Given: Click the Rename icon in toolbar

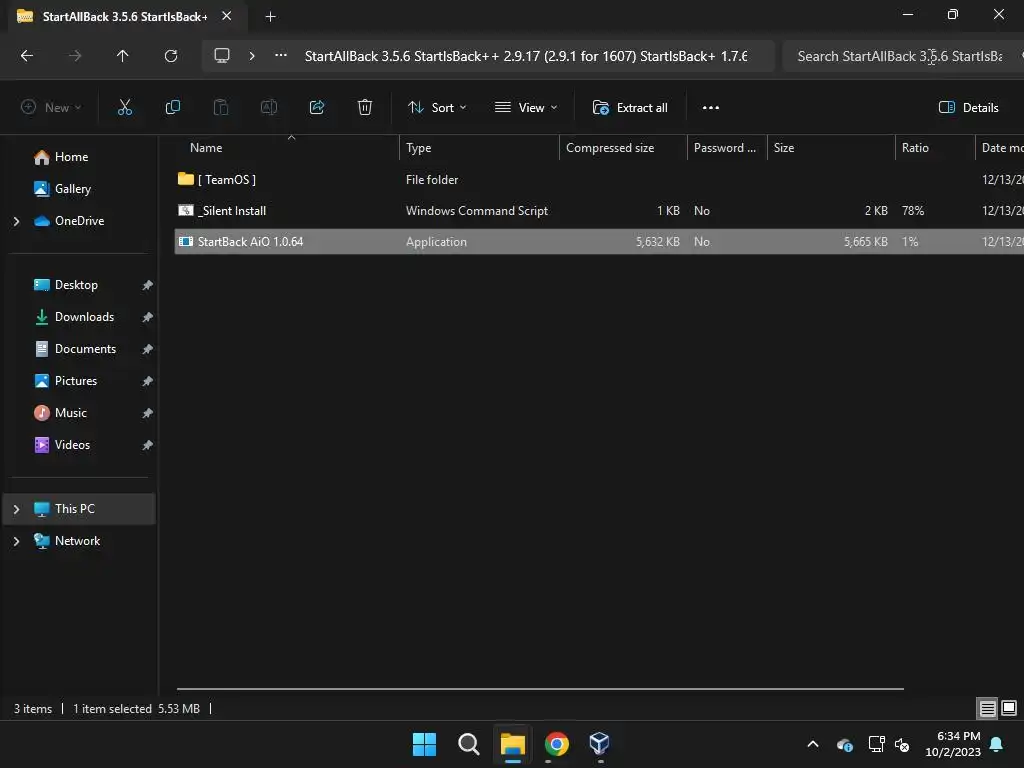Looking at the screenshot, I should point(269,108).
